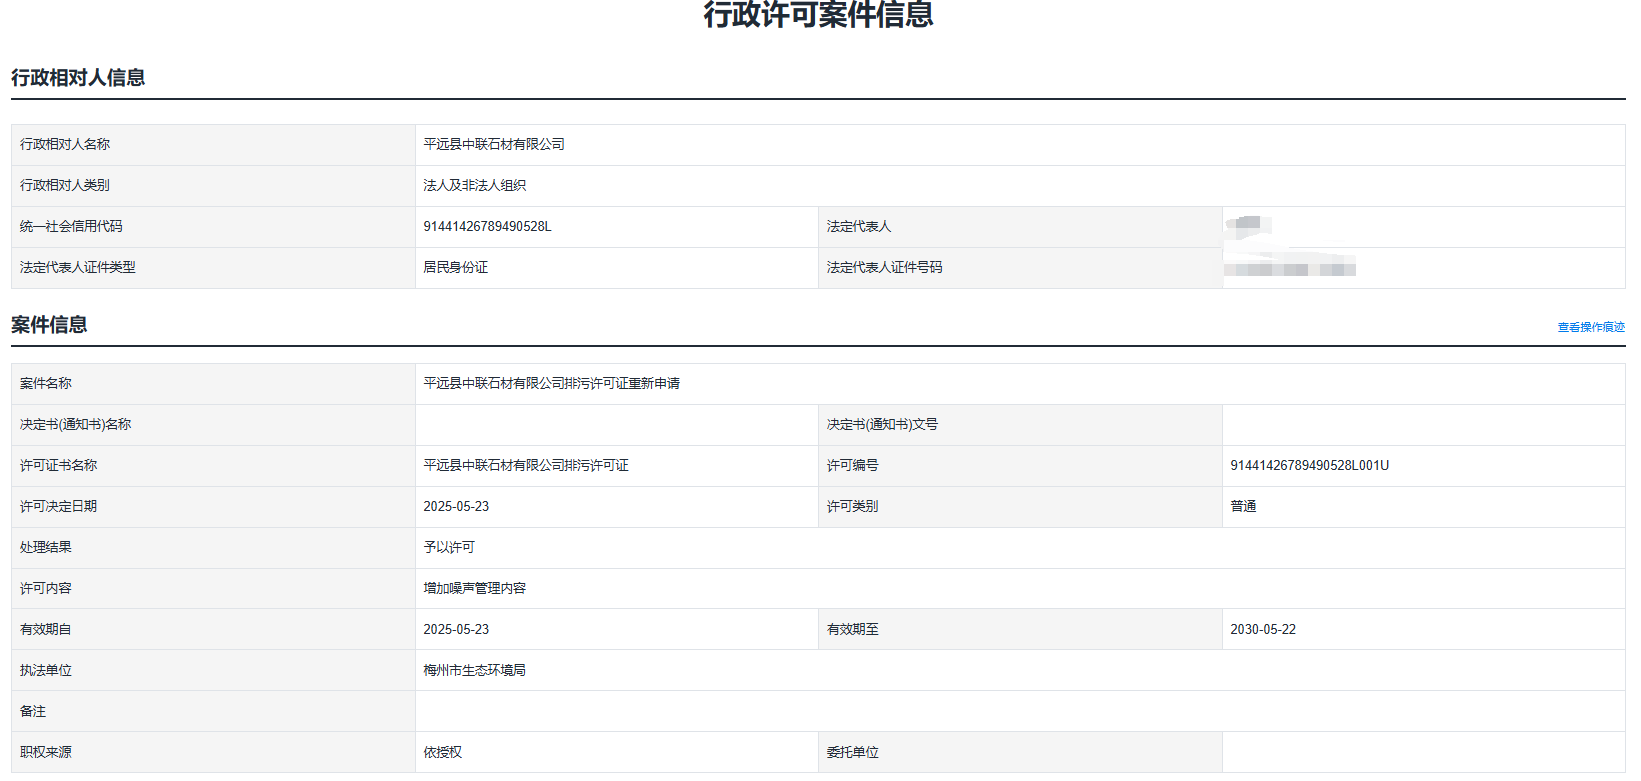Click the 依授权 value cell
Image resolution: width=1641 pixels, height=781 pixels.
(x=443, y=753)
